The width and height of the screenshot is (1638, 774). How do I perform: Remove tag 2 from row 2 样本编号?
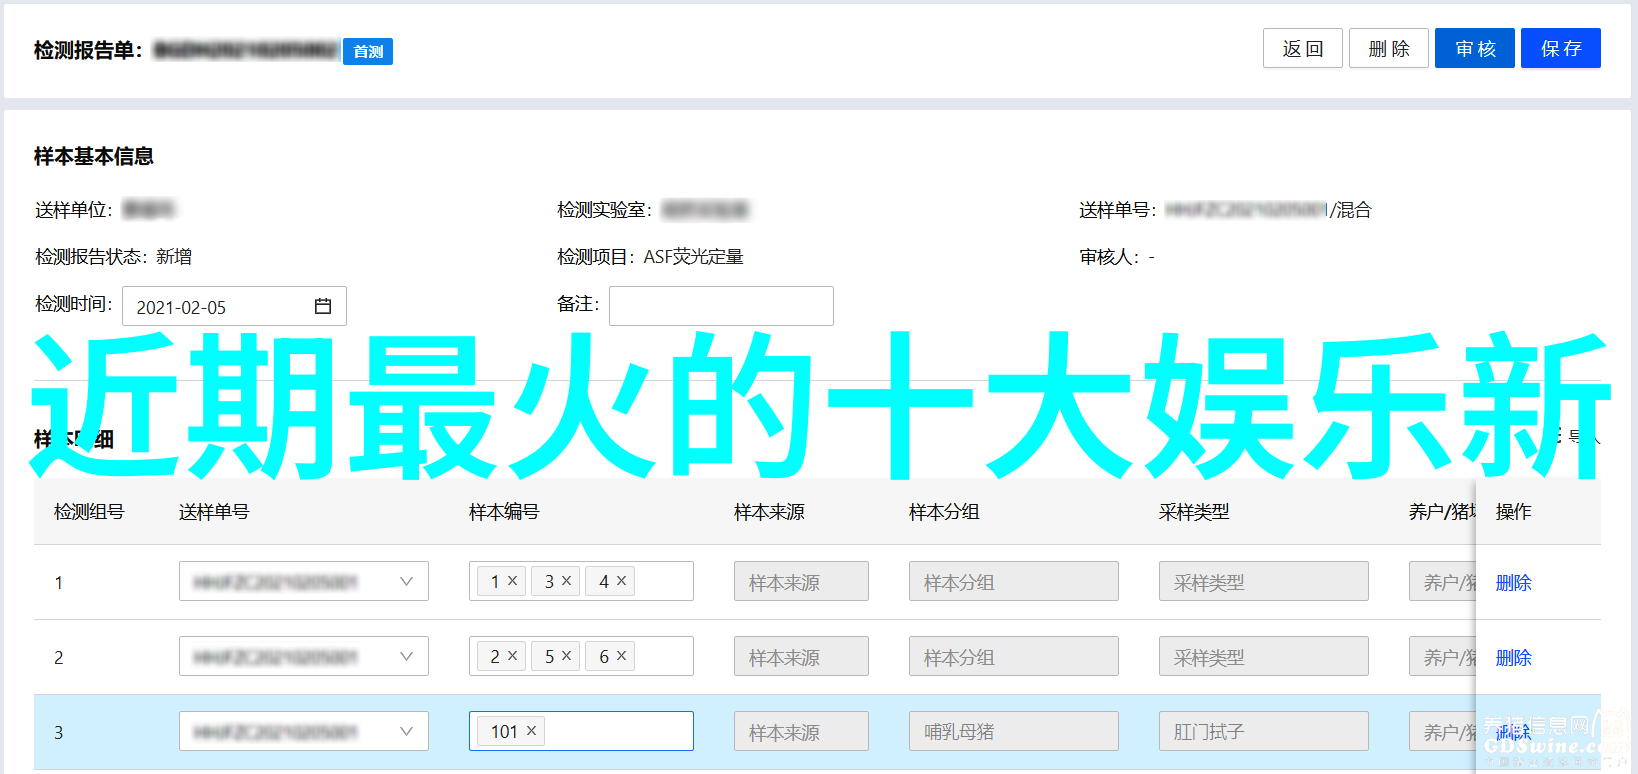coord(512,655)
